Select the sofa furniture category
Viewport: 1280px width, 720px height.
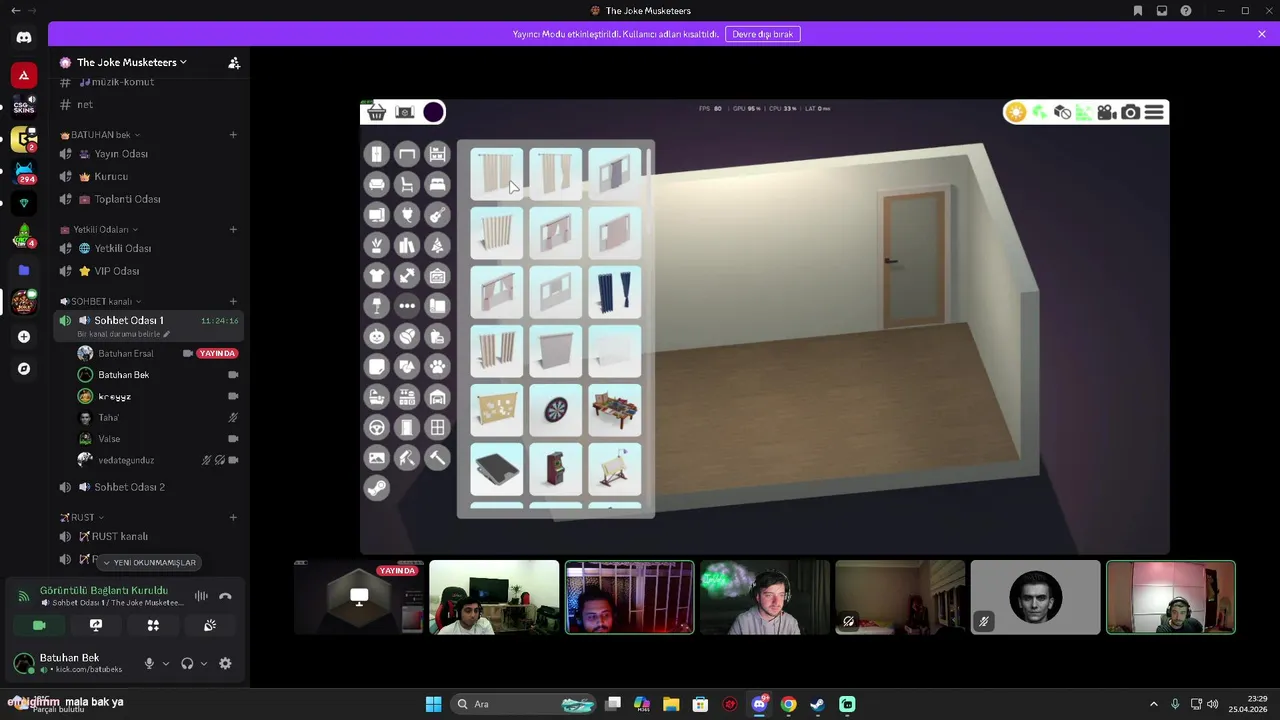click(376, 184)
